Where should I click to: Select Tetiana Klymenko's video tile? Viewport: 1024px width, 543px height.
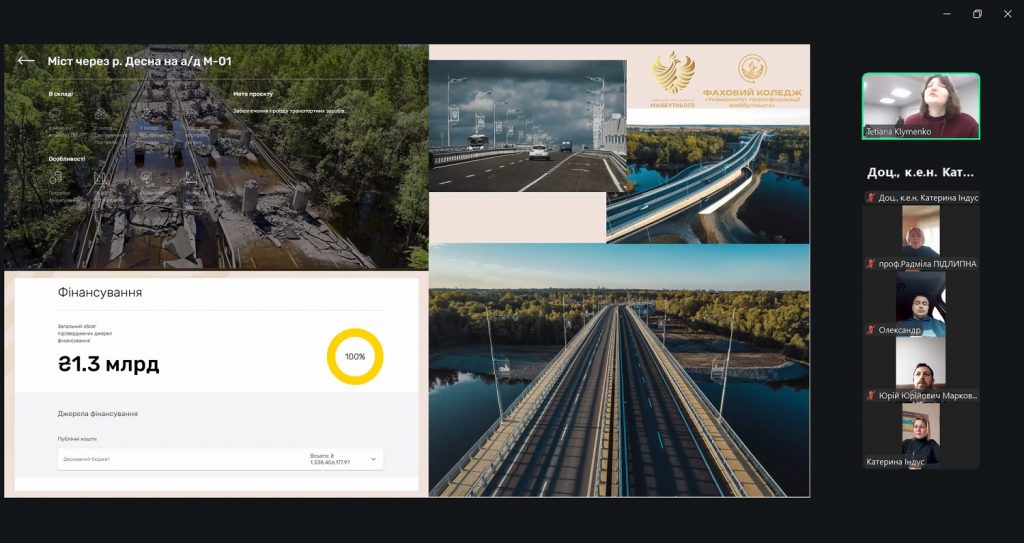click(x=921, y=105)
